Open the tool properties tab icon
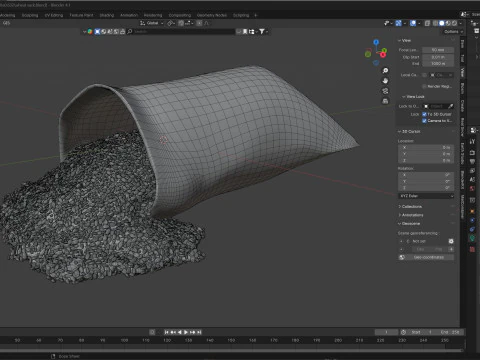This screenshot has height=360, width=480. point(472,142)
